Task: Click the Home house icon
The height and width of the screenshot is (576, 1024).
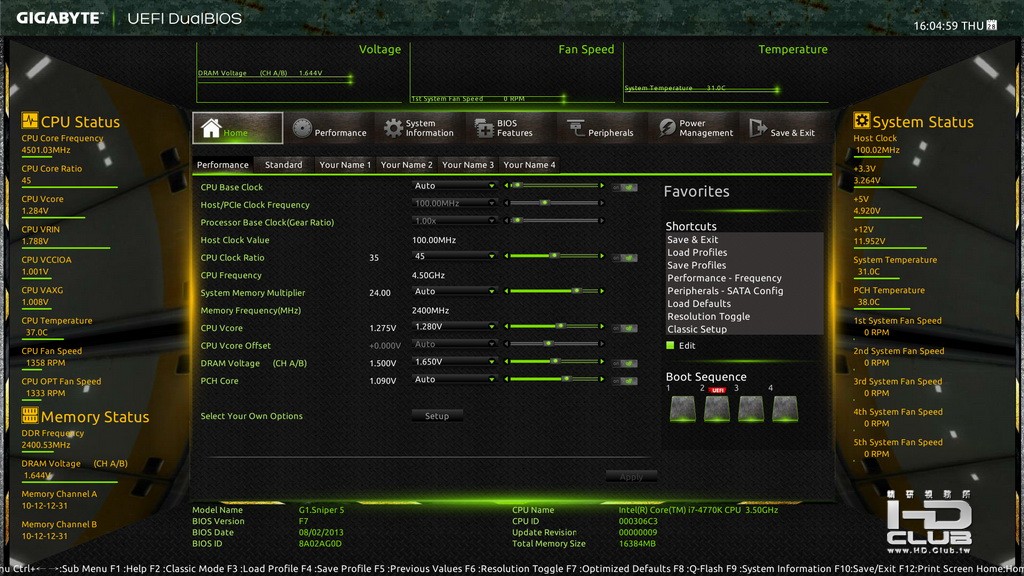Action: point(211,128)
